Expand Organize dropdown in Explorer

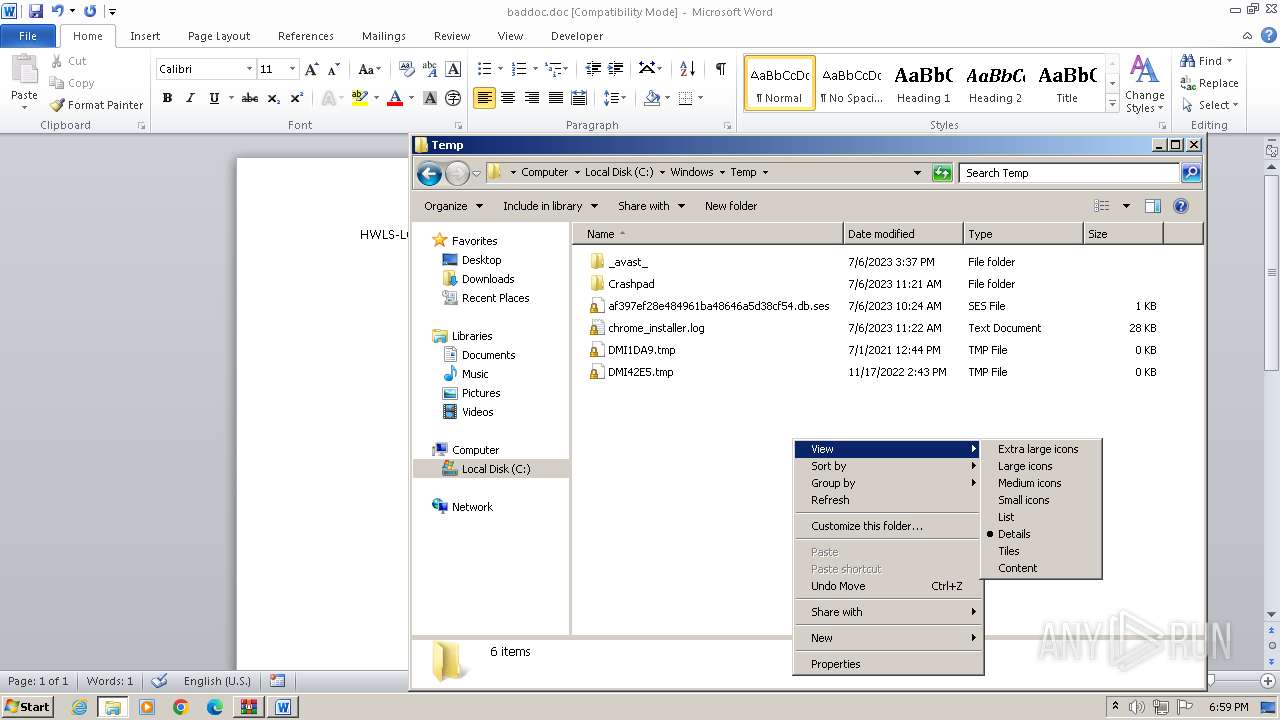(x=453, y=206)
